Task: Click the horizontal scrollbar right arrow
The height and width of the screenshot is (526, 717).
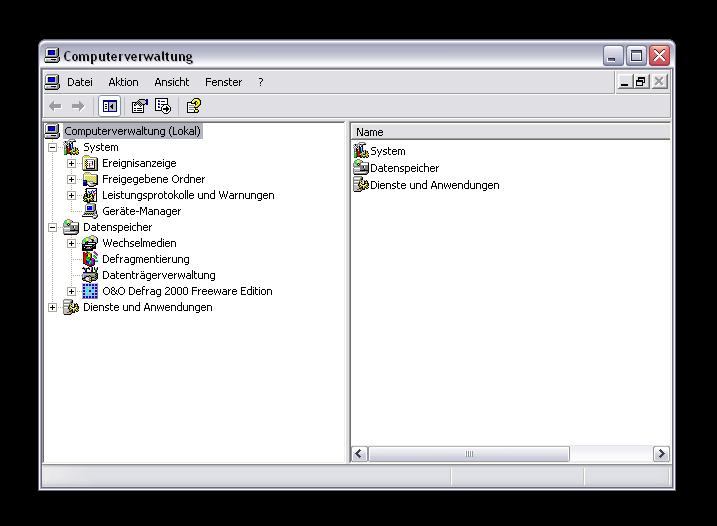Action: (661, 454)
